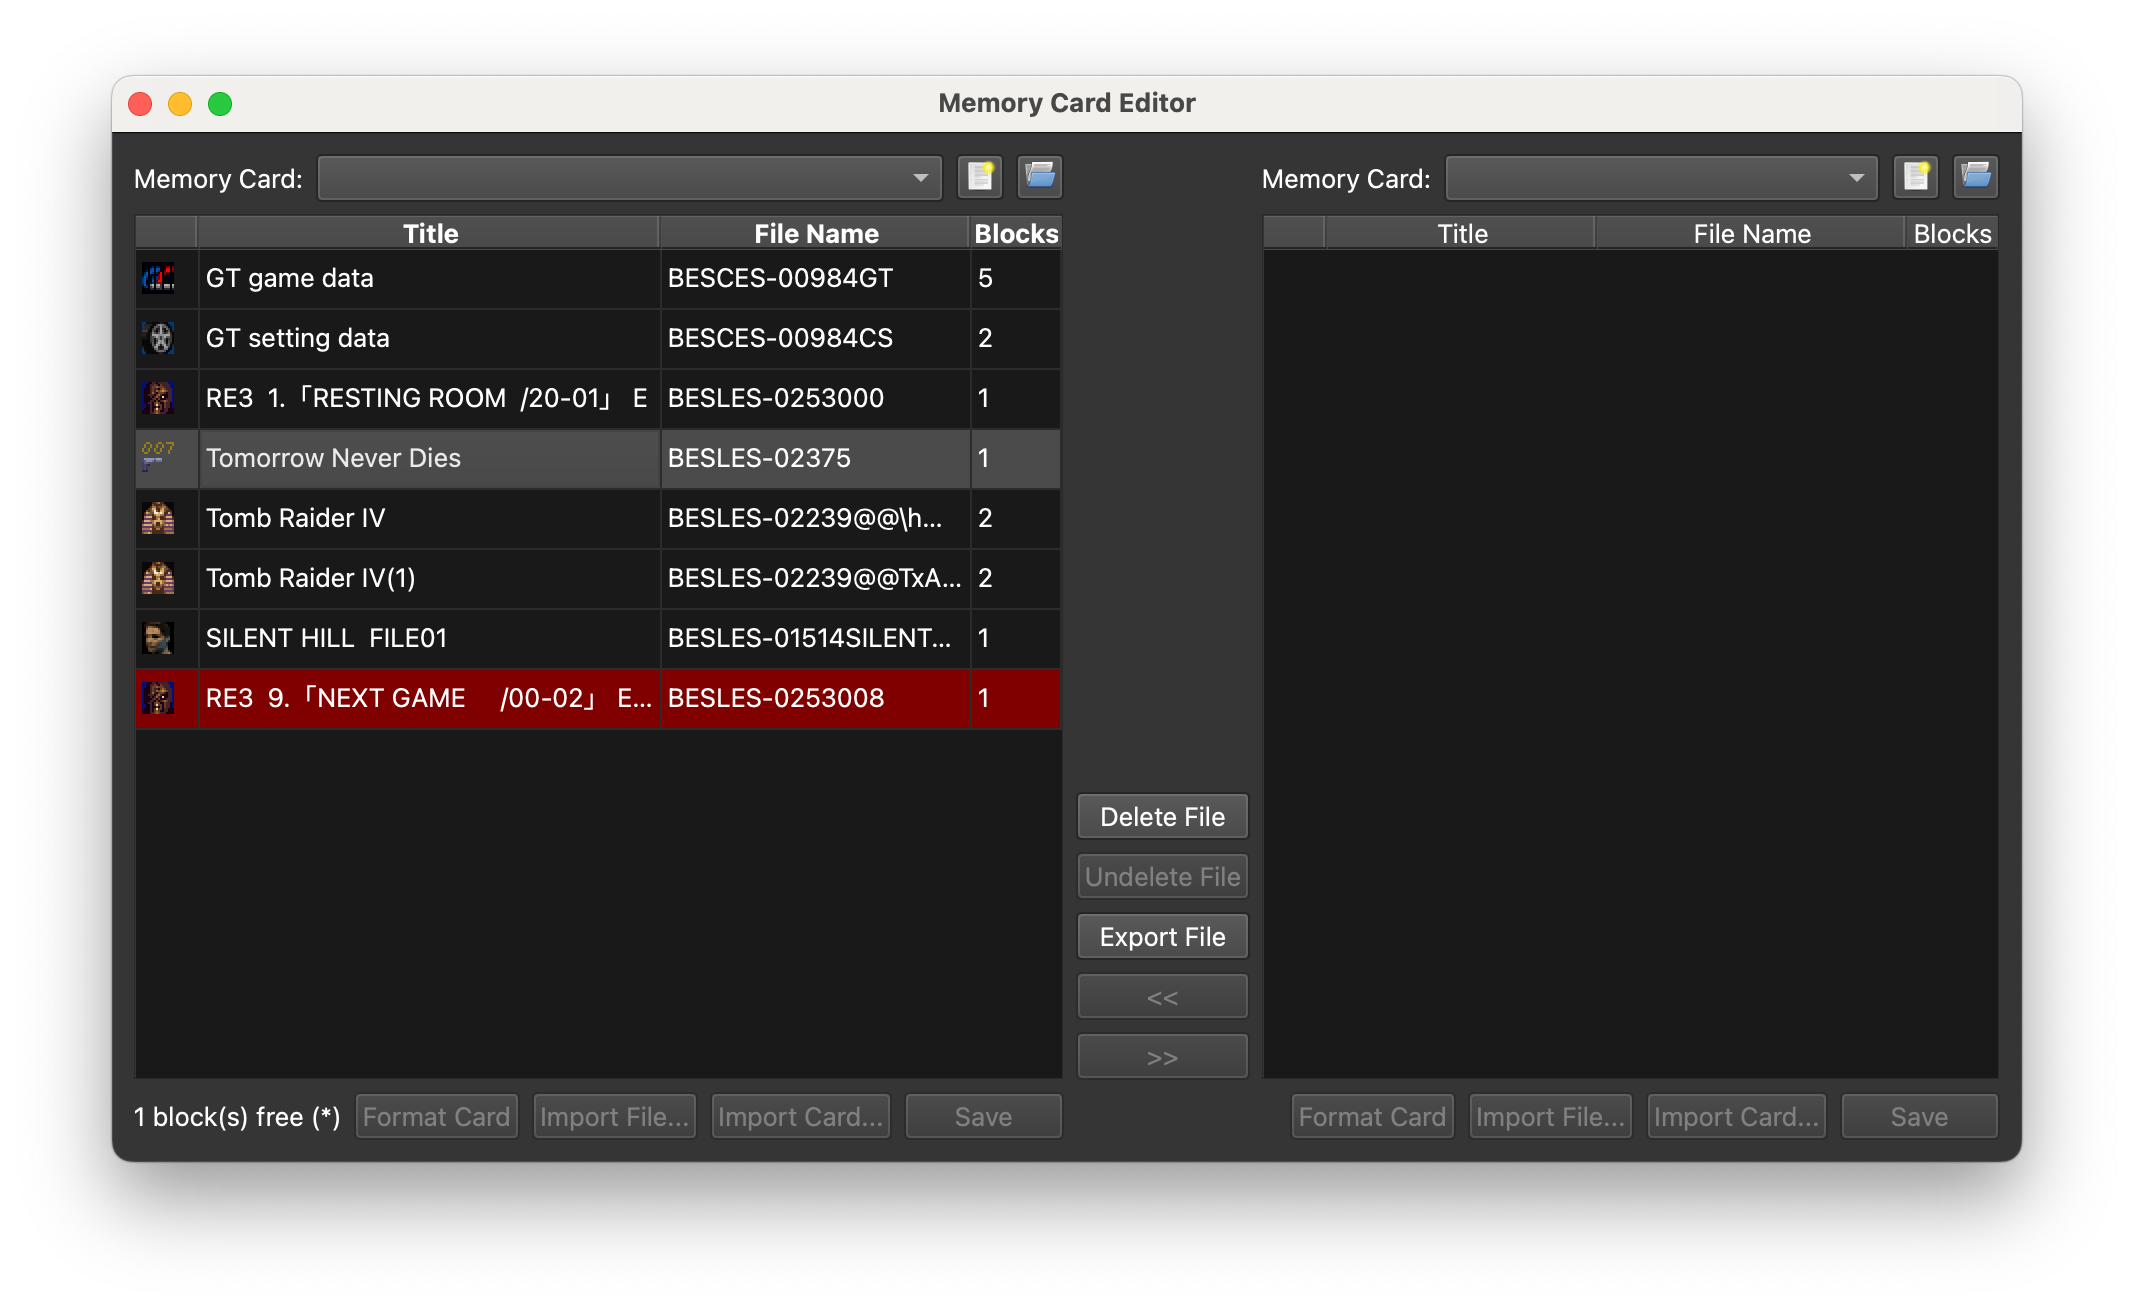This screenshot has width=2134, height=1310.
Task: Click file name BESCES-00984GT
Action: click(780, 278)
